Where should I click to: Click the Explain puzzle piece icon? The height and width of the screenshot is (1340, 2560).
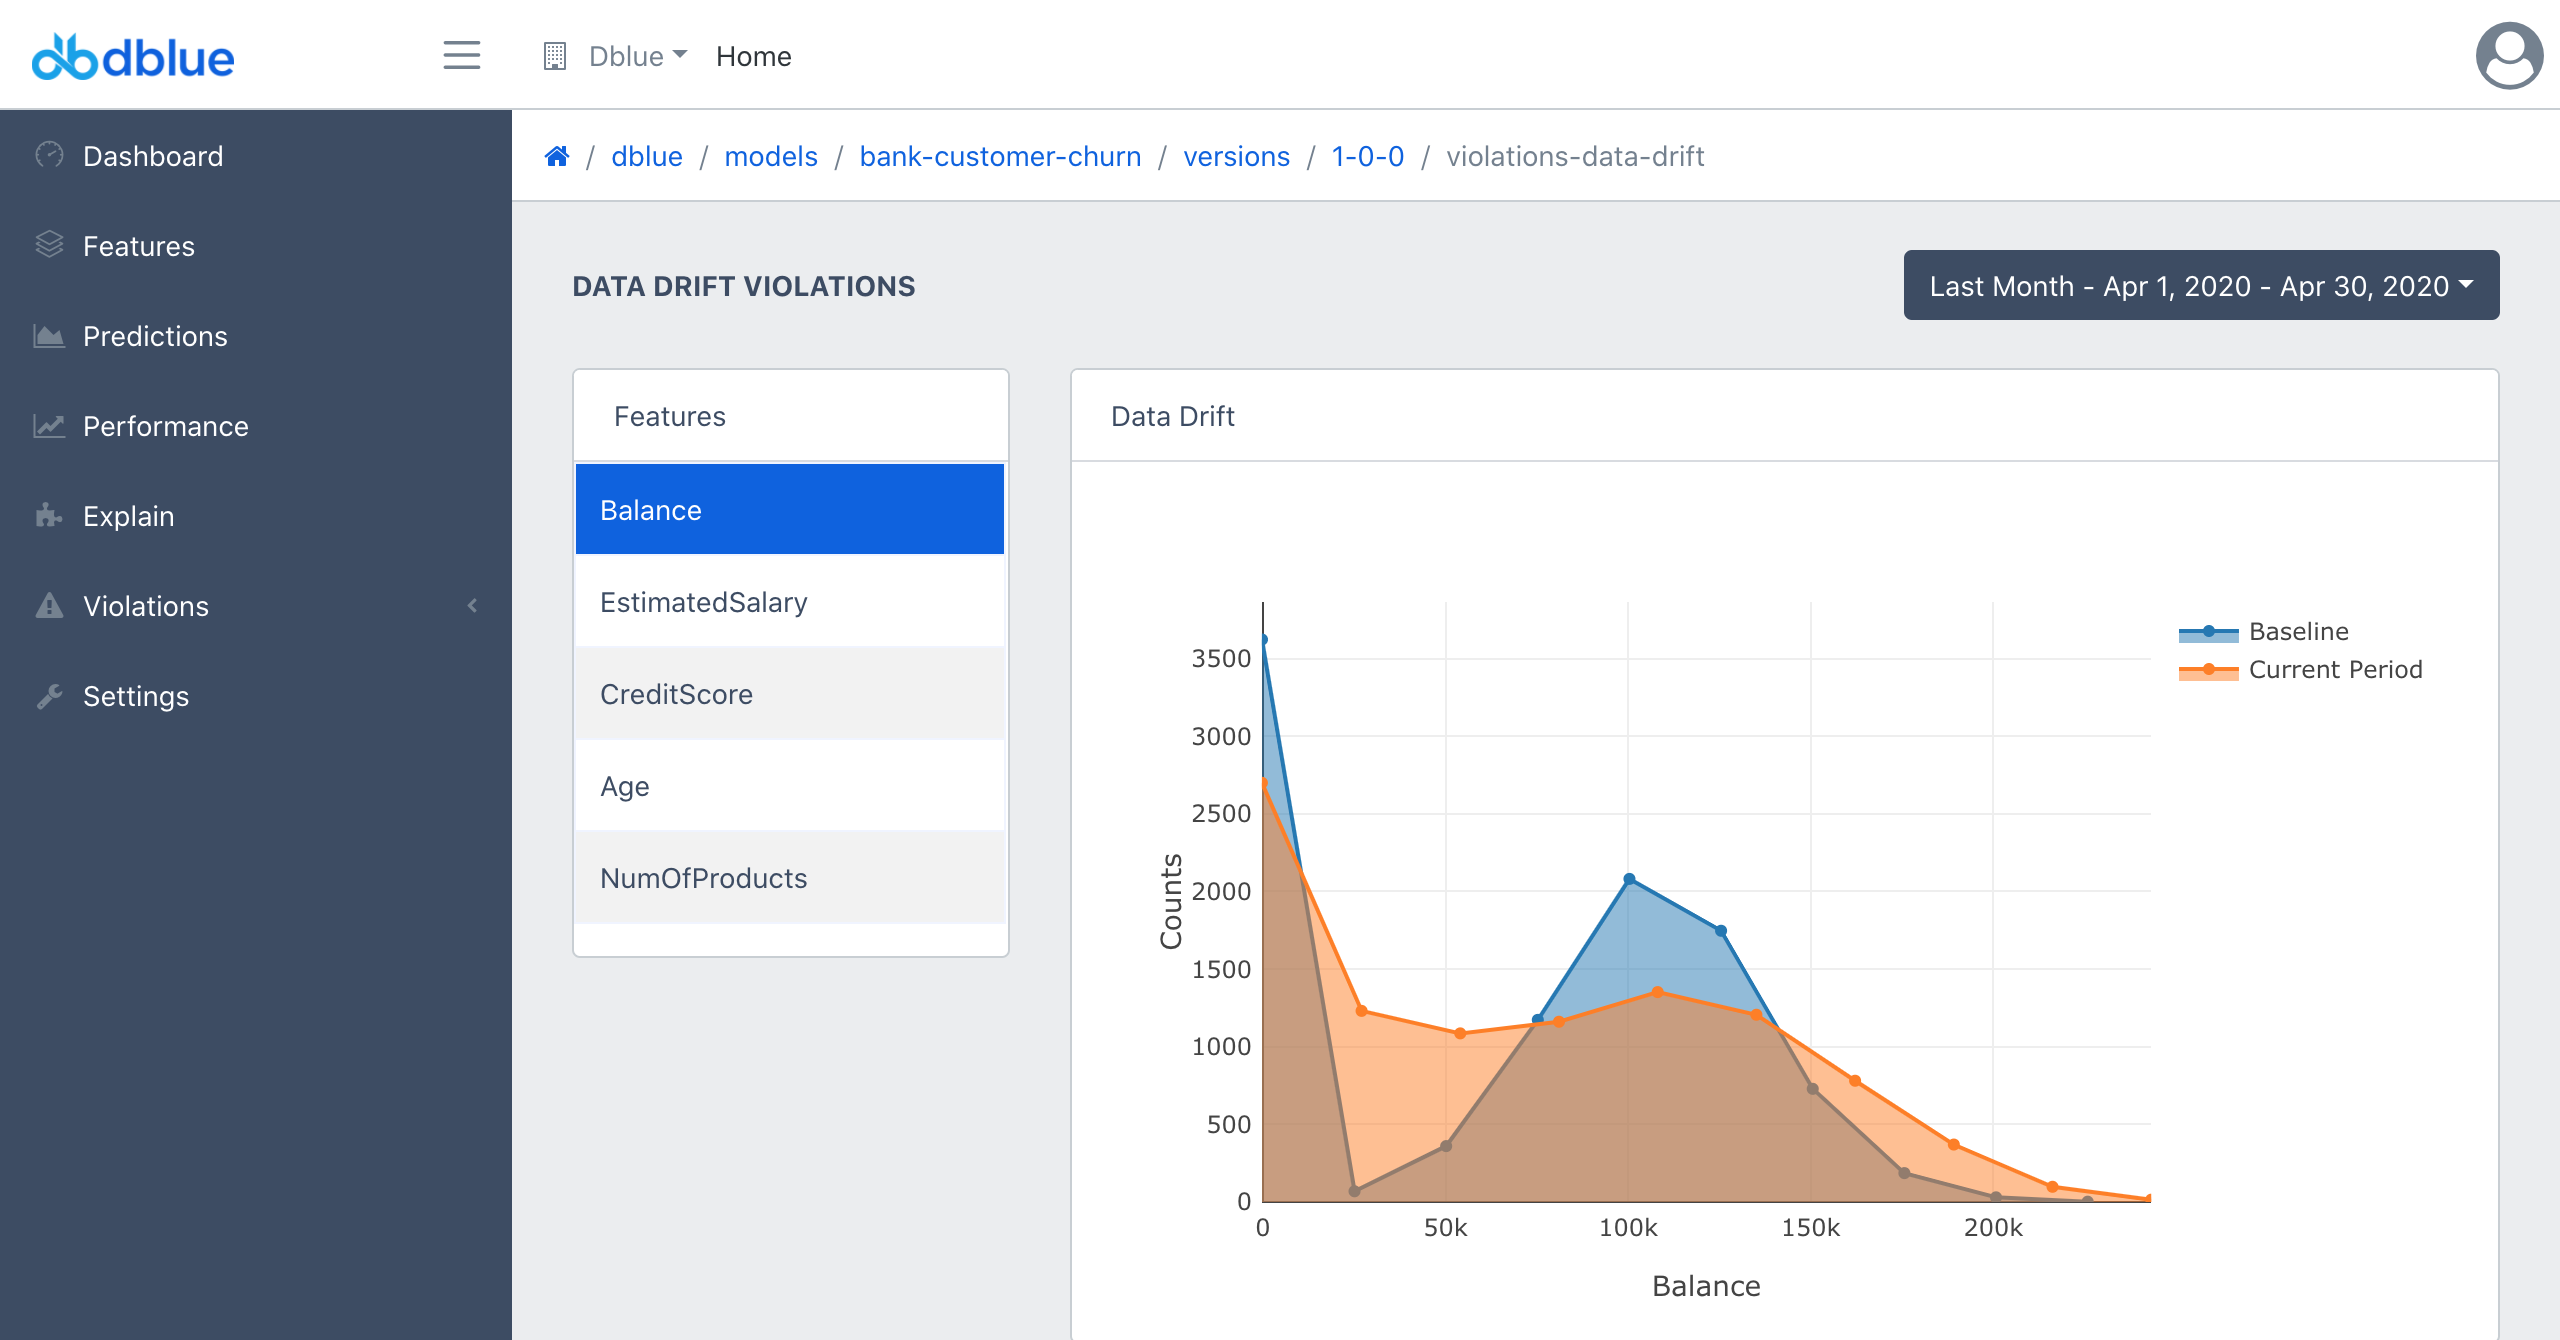pos(49,516)
